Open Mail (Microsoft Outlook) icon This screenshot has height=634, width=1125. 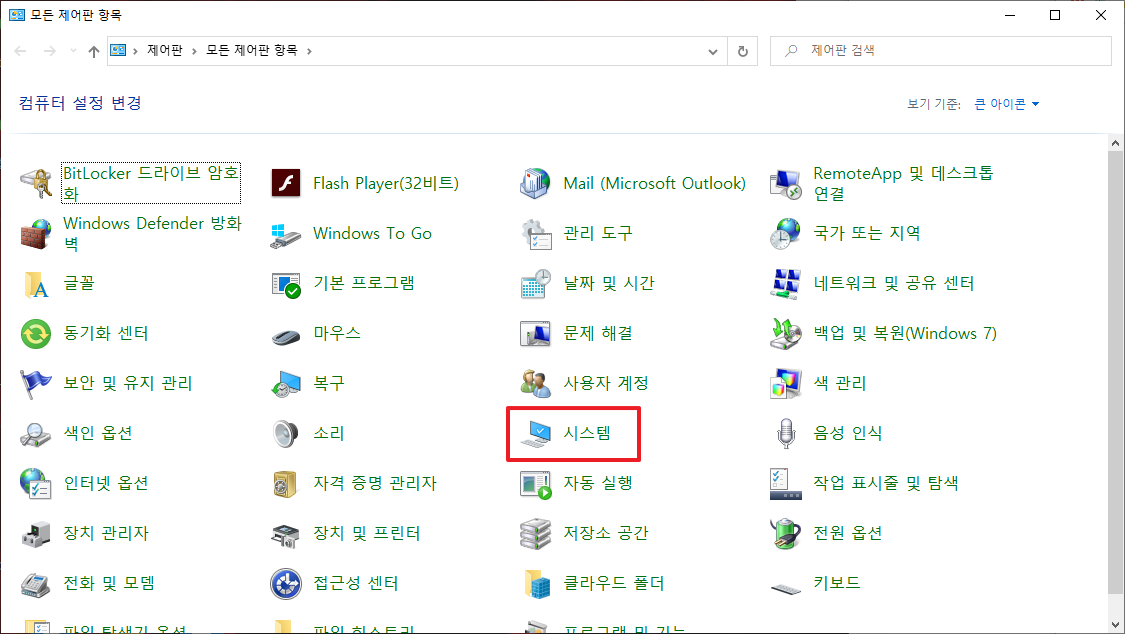(x=535, y=184)
